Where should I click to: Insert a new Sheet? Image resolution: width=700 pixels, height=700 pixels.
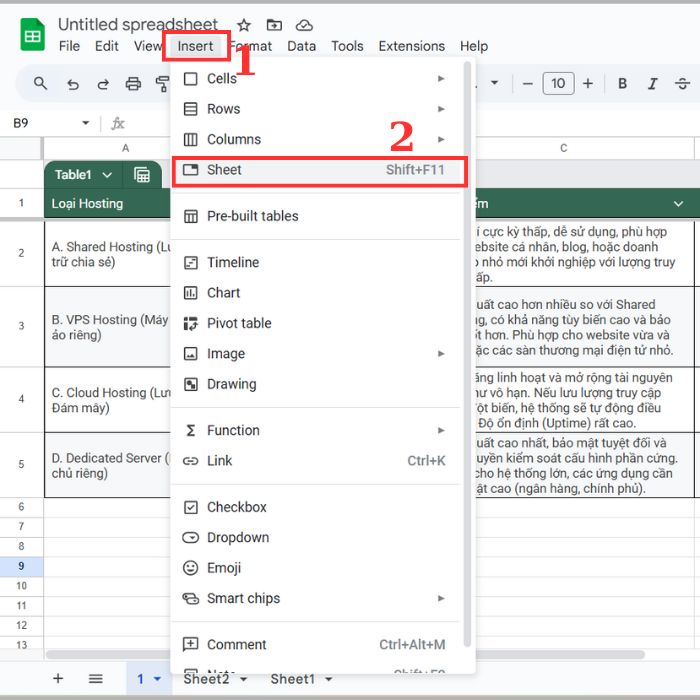[x=317, y=170]
